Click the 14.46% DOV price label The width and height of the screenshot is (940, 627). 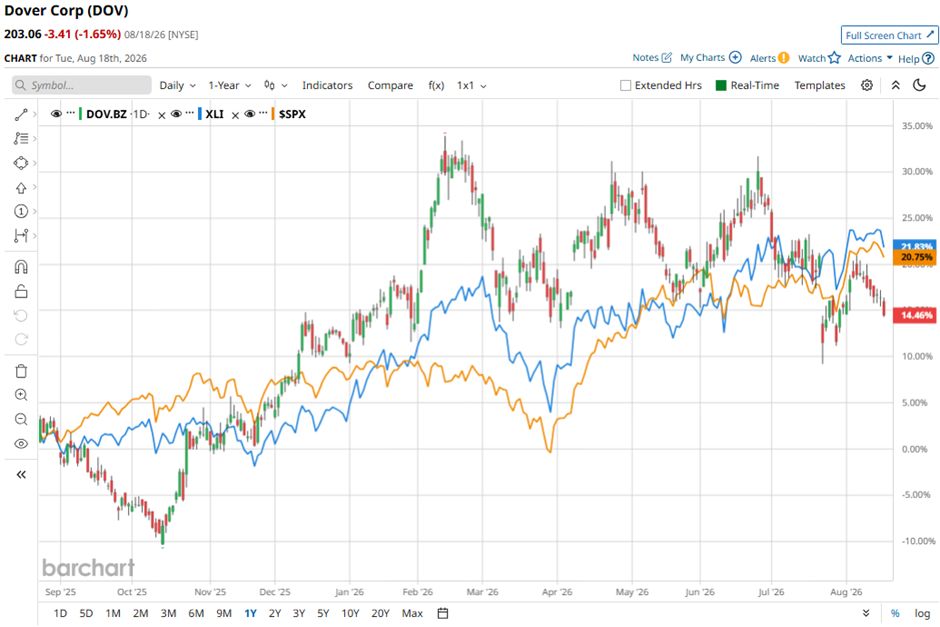pyautogui.click(x=915, y=315)
